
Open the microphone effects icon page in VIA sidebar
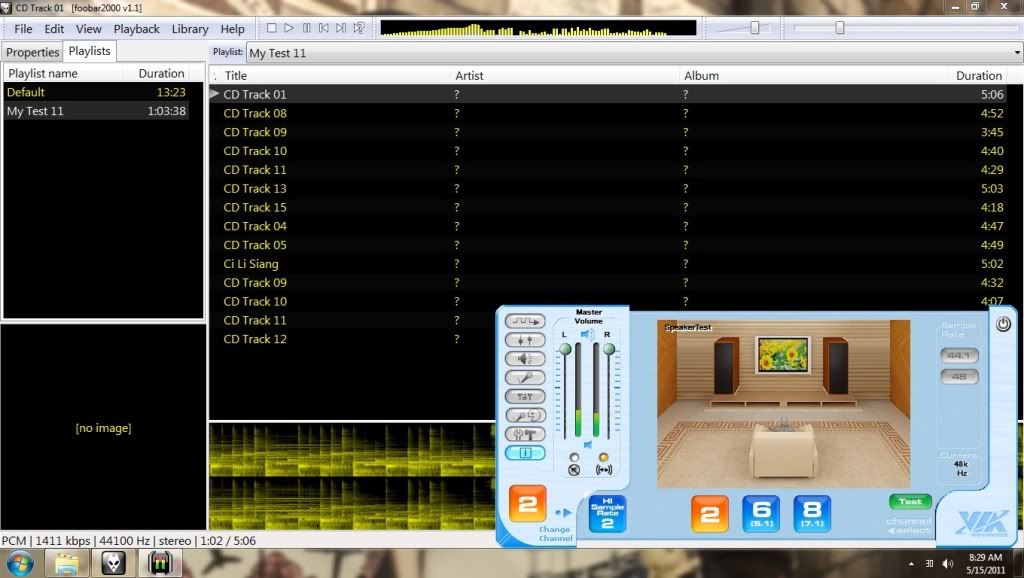525,415
